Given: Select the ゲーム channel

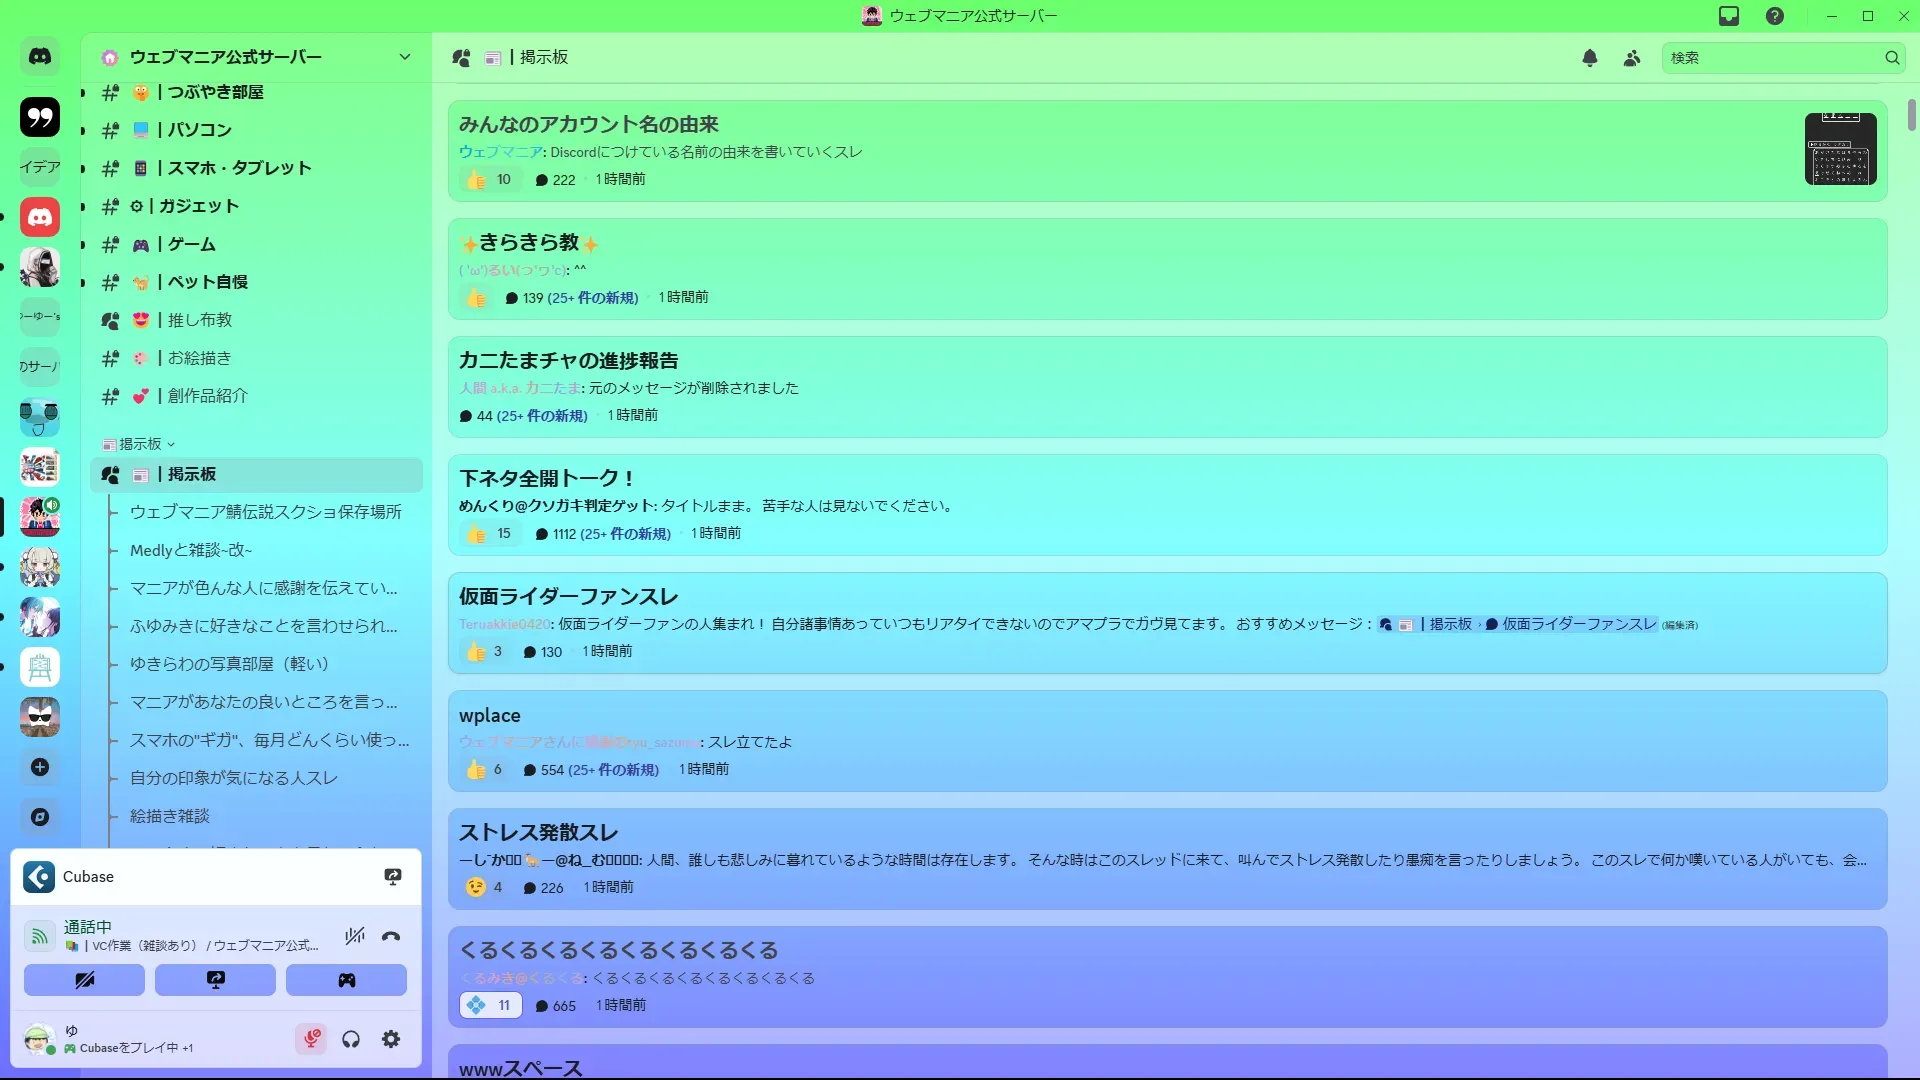Looking at the screenshot, I should tap(191, 244).
